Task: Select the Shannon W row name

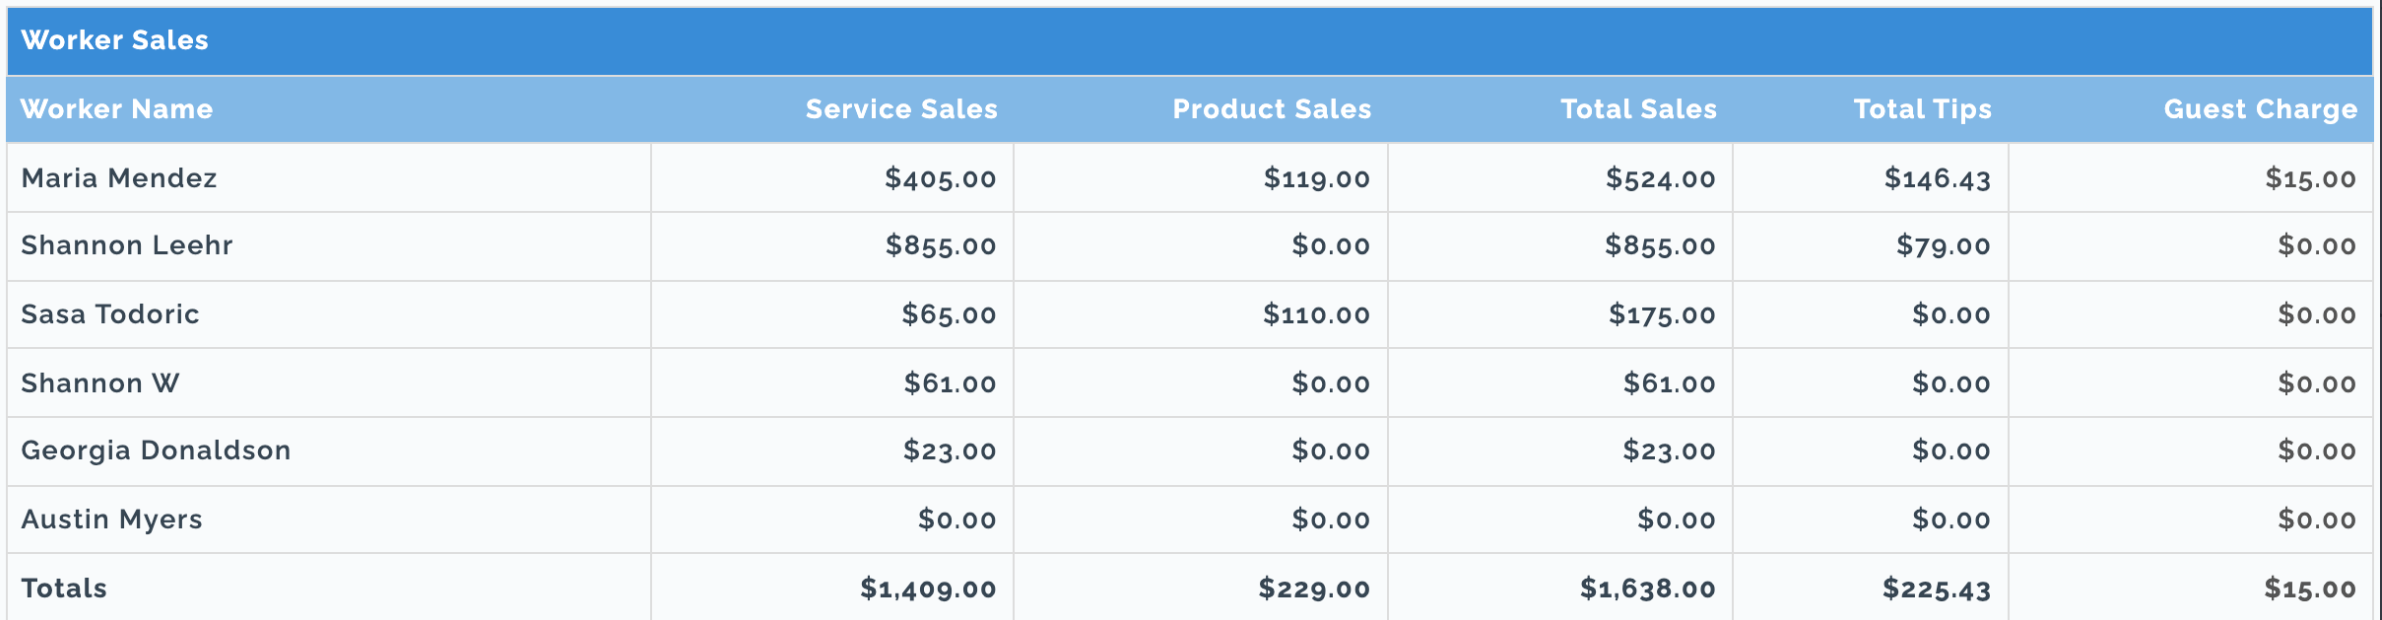Action: [x=100, y=383]
